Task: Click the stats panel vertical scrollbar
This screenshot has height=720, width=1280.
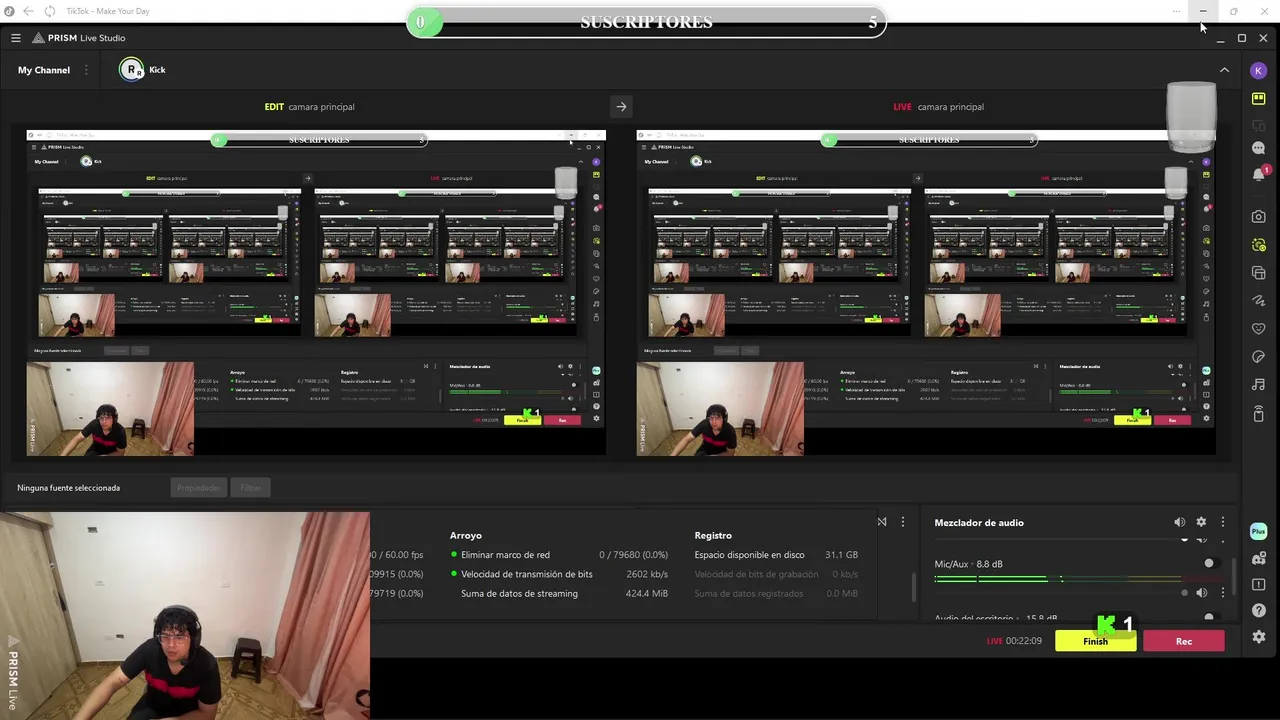Action: tap(913, 586)
